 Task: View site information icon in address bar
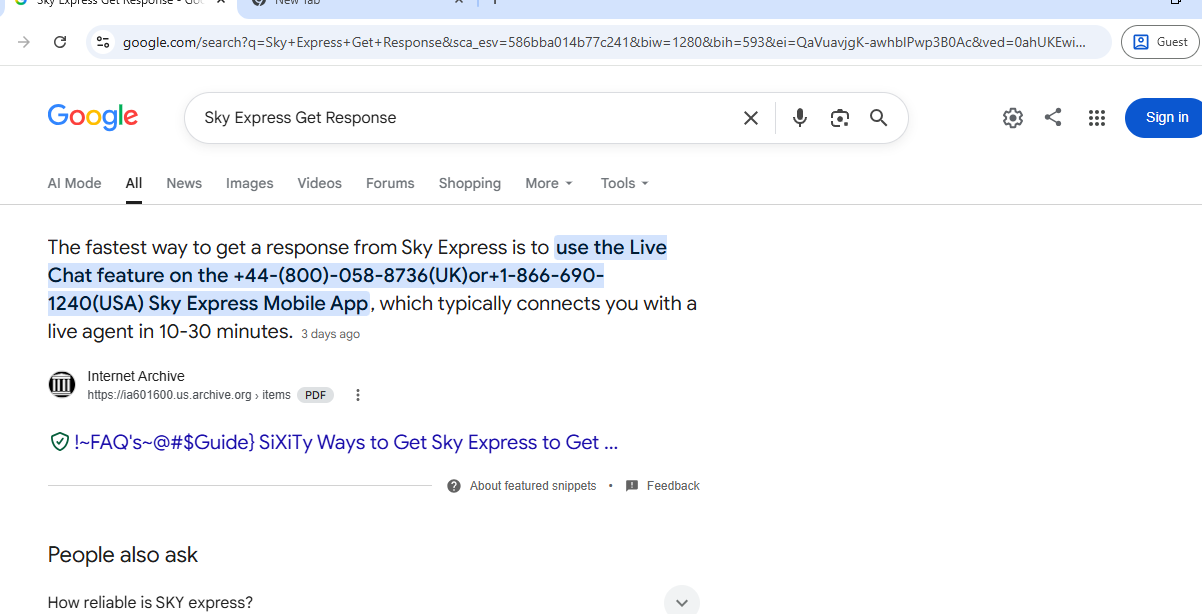point(103,42)
